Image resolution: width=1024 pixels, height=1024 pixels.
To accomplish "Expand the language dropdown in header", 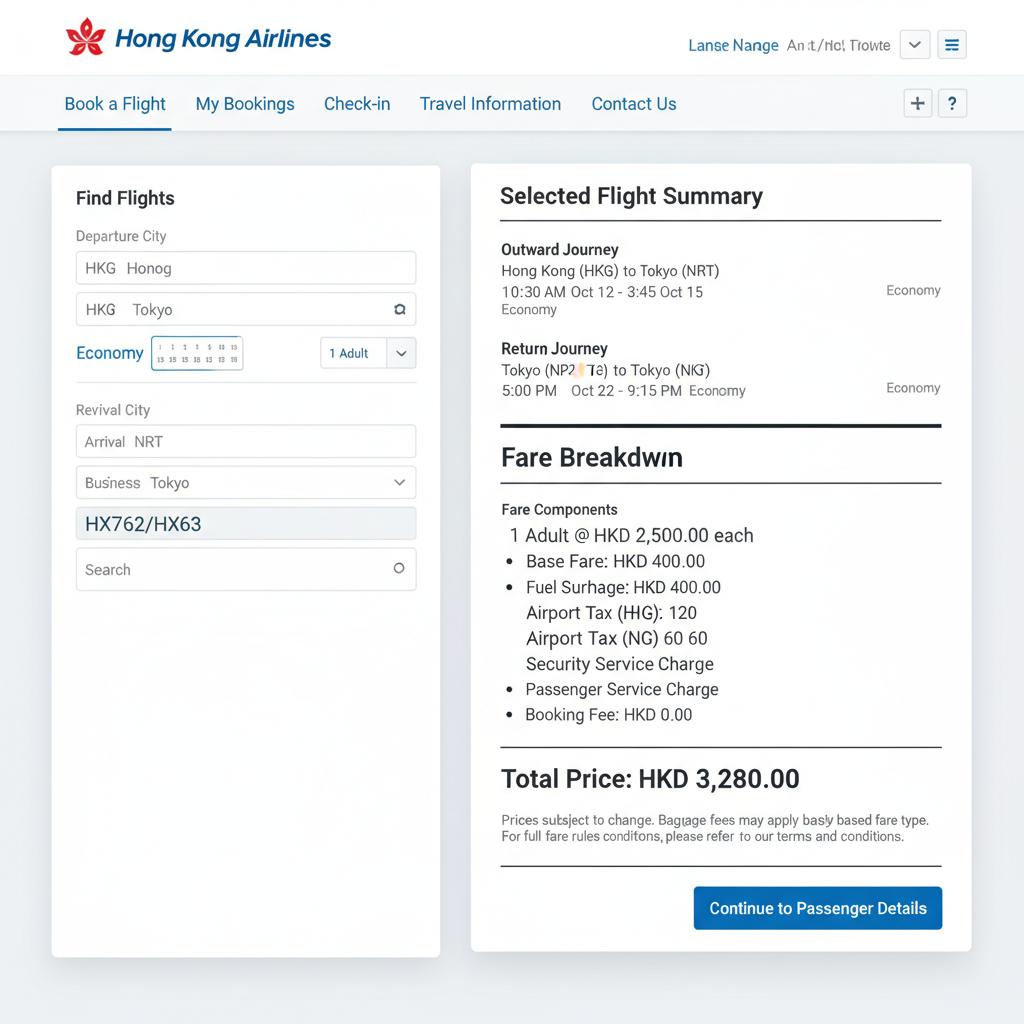I will tap(915, 45).
